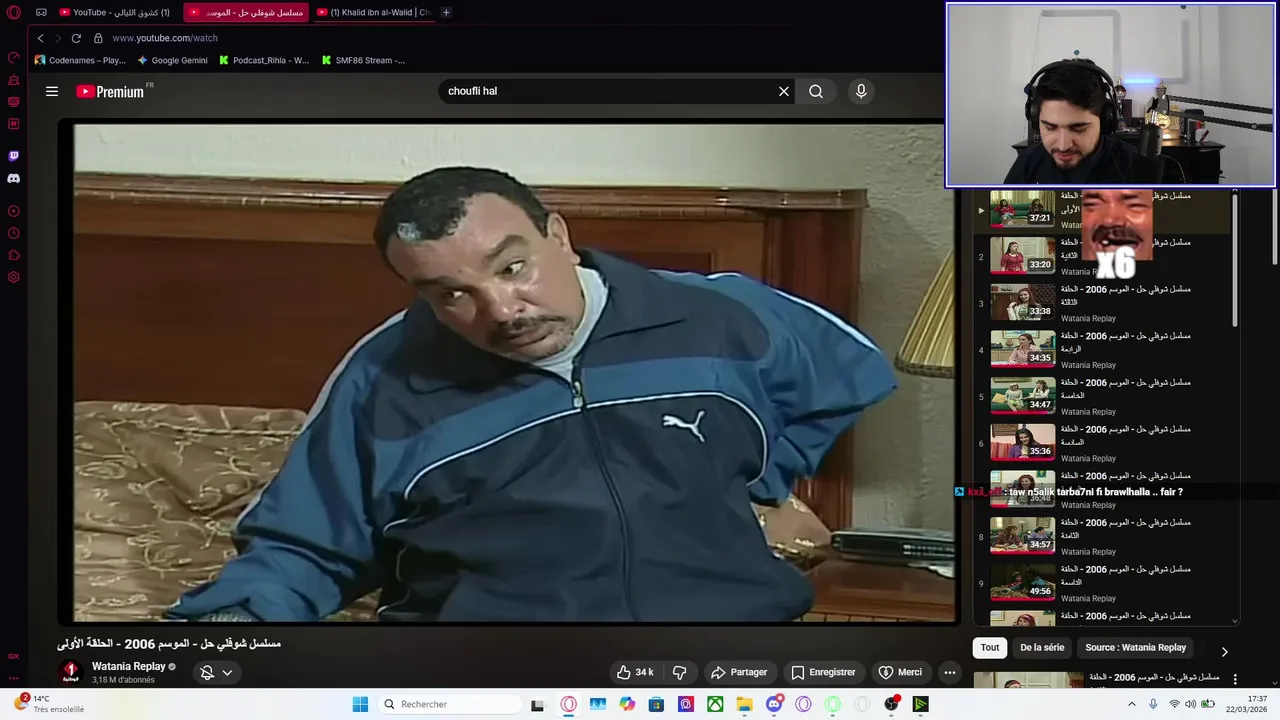Show more filter chips with right arrow
1280x720 pixels.
1224,651
